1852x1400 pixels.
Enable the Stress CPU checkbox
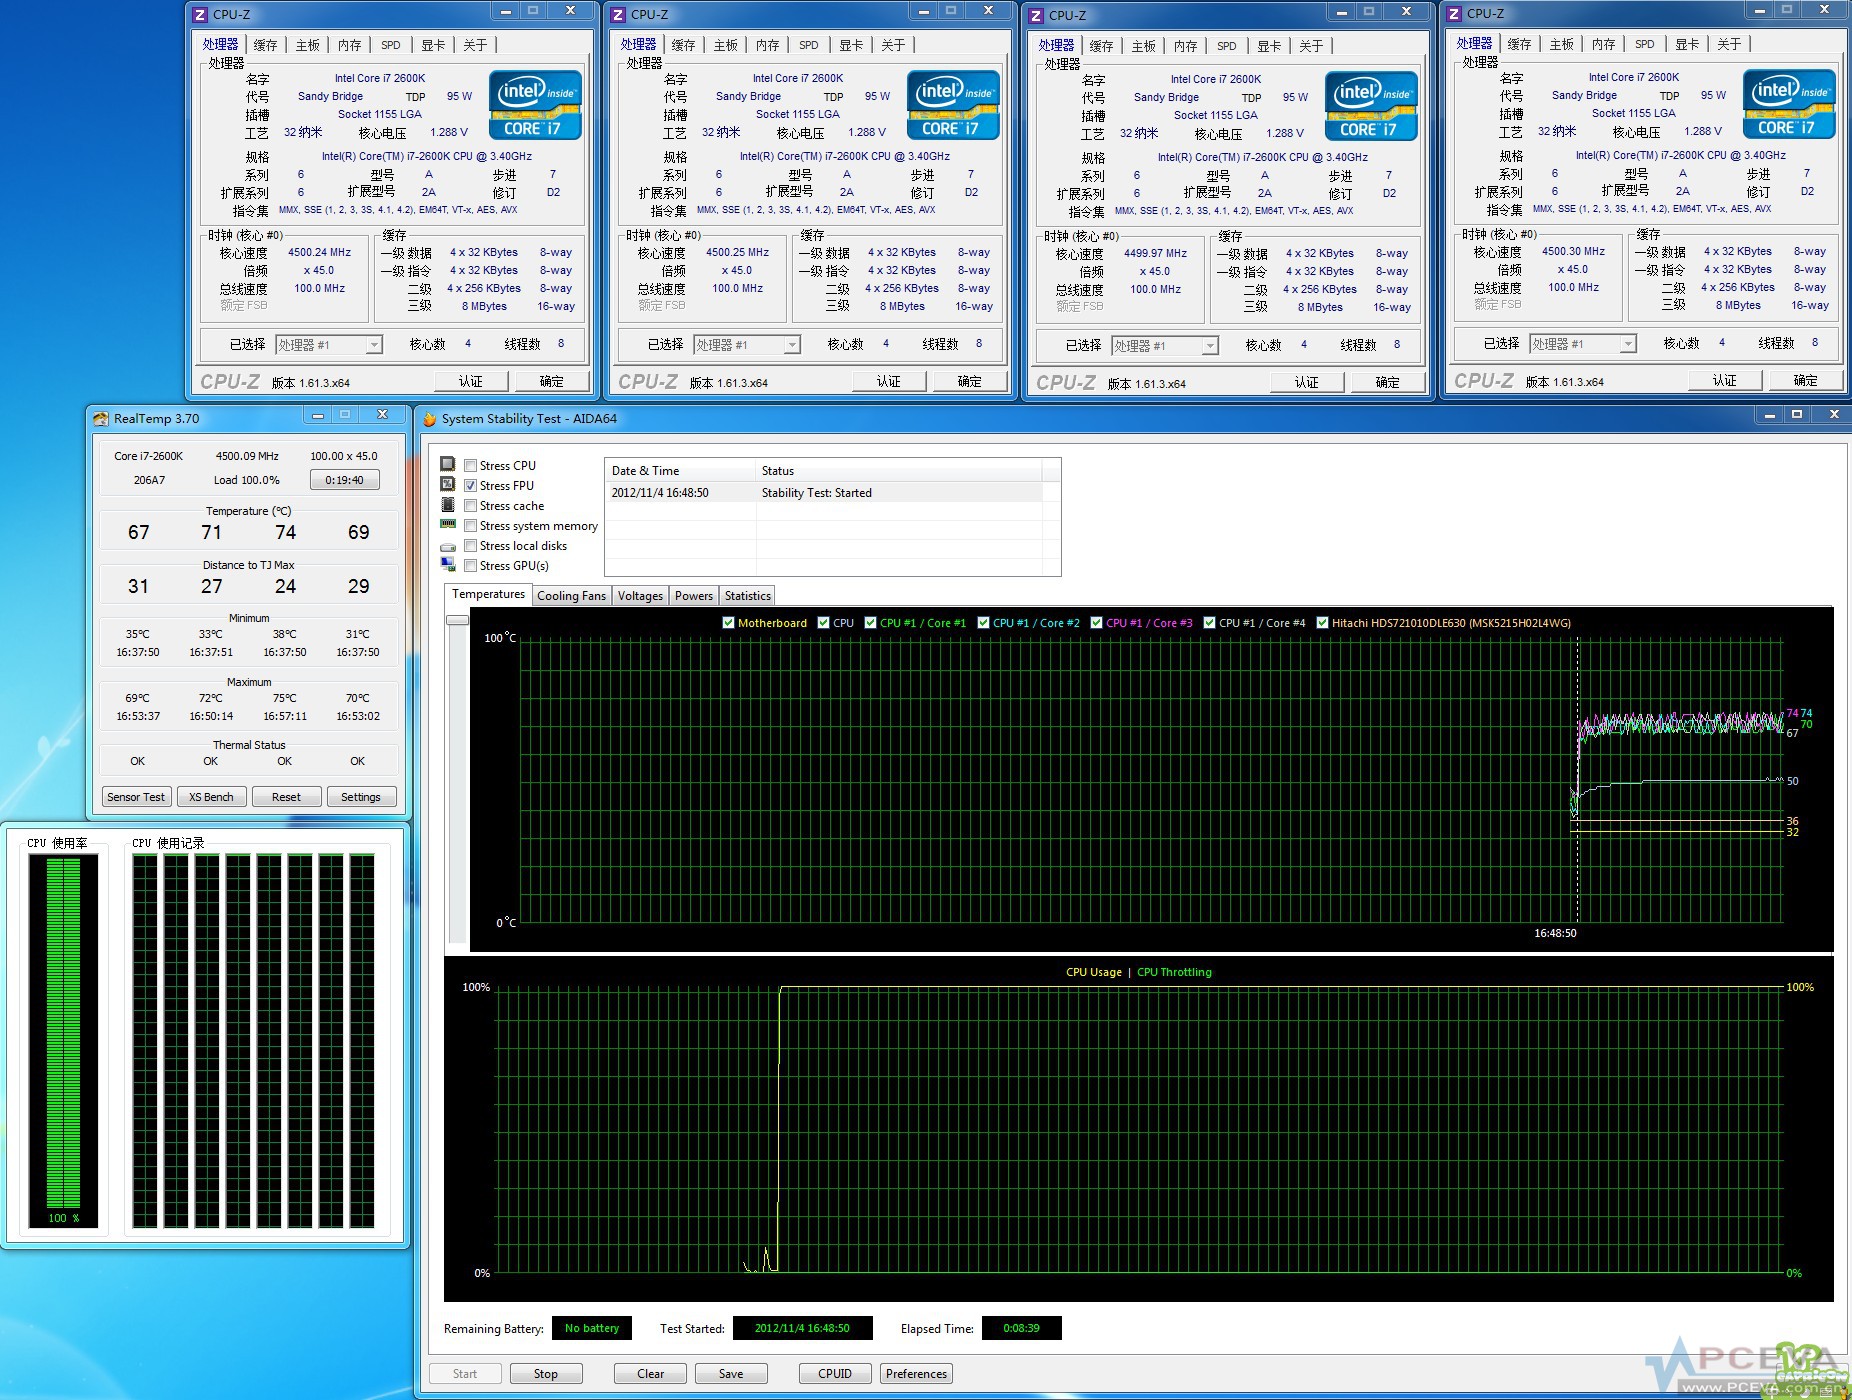pos(470,465)
